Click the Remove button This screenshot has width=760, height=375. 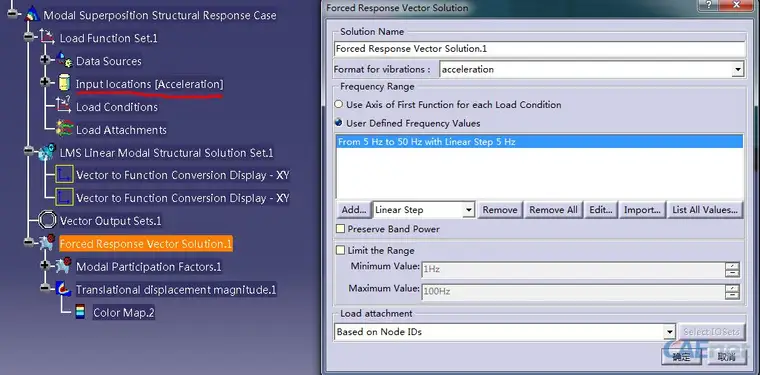[500, 210]
